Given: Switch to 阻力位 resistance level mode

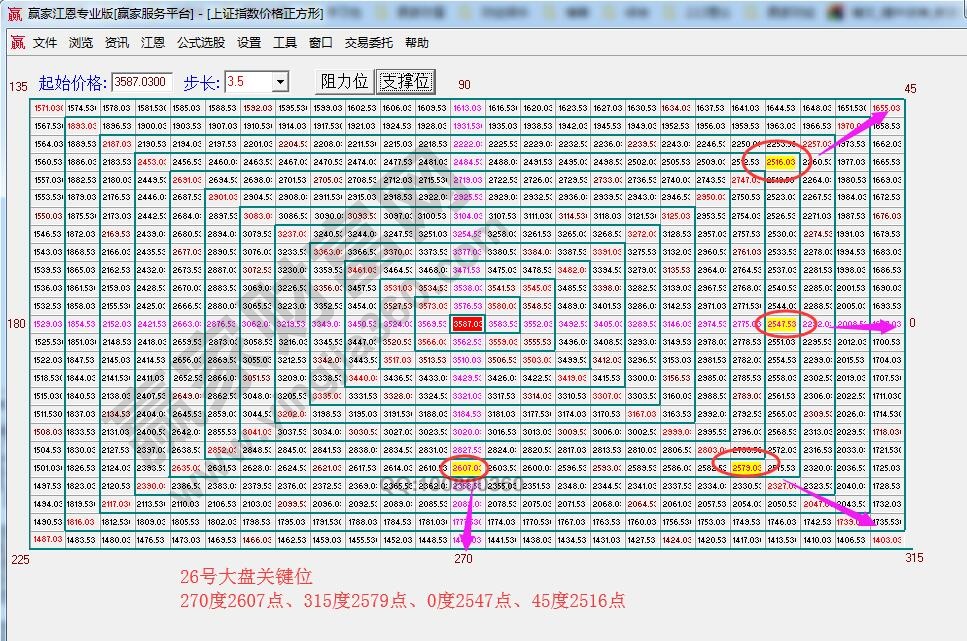Looking at the screenshot, I should coord(344,80).
